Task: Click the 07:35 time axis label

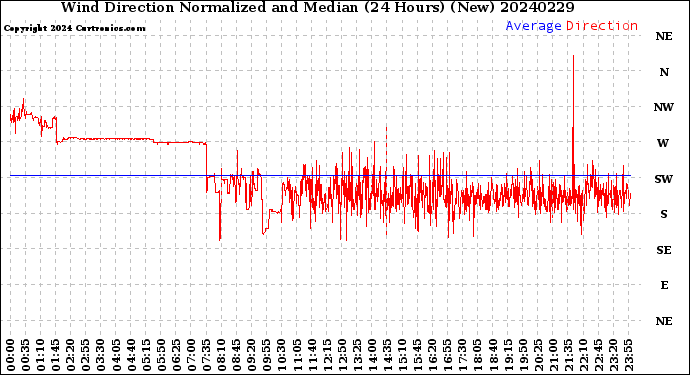Action: [206, 355]
